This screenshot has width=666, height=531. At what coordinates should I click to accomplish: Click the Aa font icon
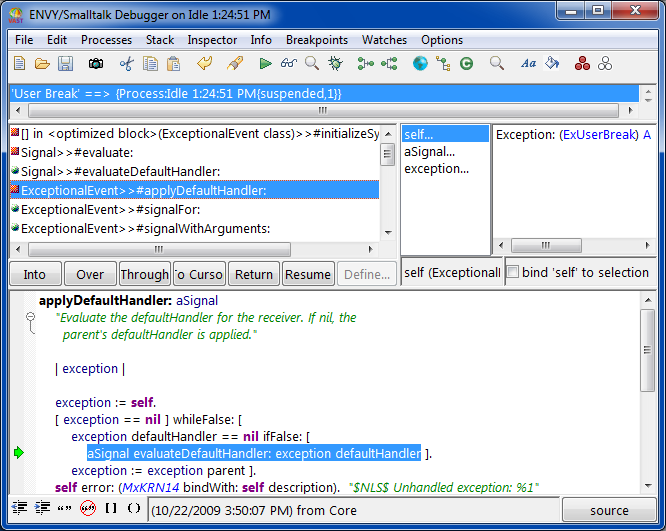[528, 63]
